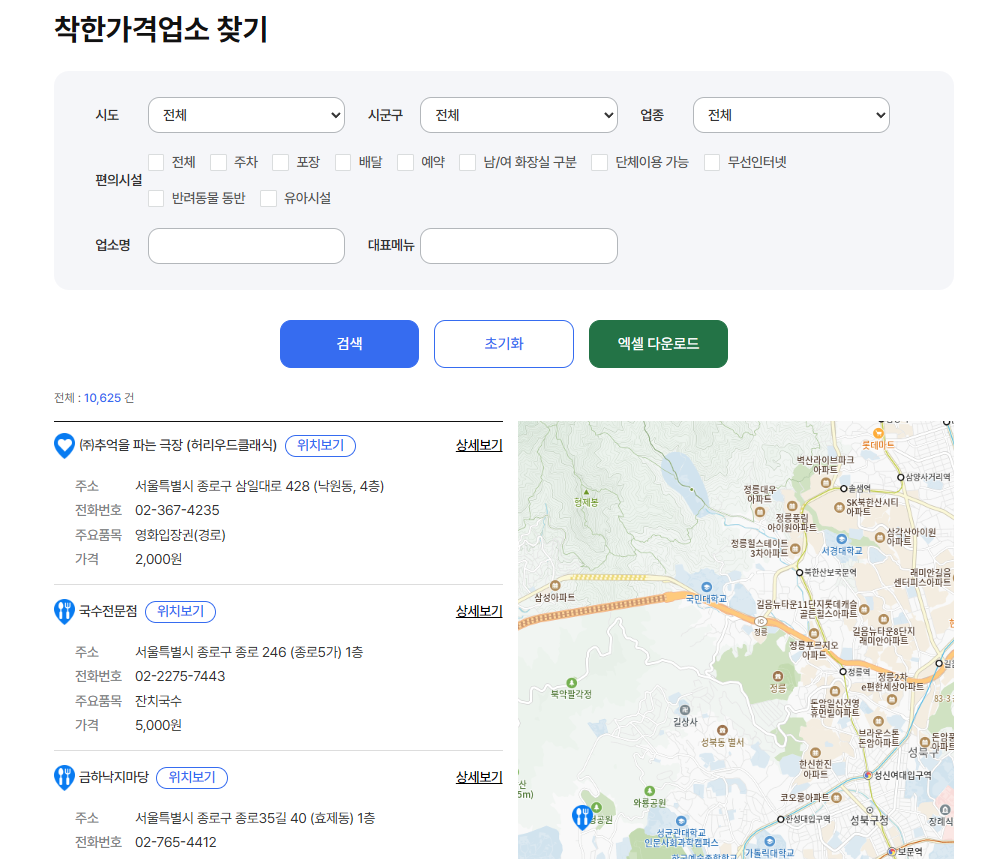Click 북한산보국문역 station marker on map
The image size is (999, 859).
799,572
